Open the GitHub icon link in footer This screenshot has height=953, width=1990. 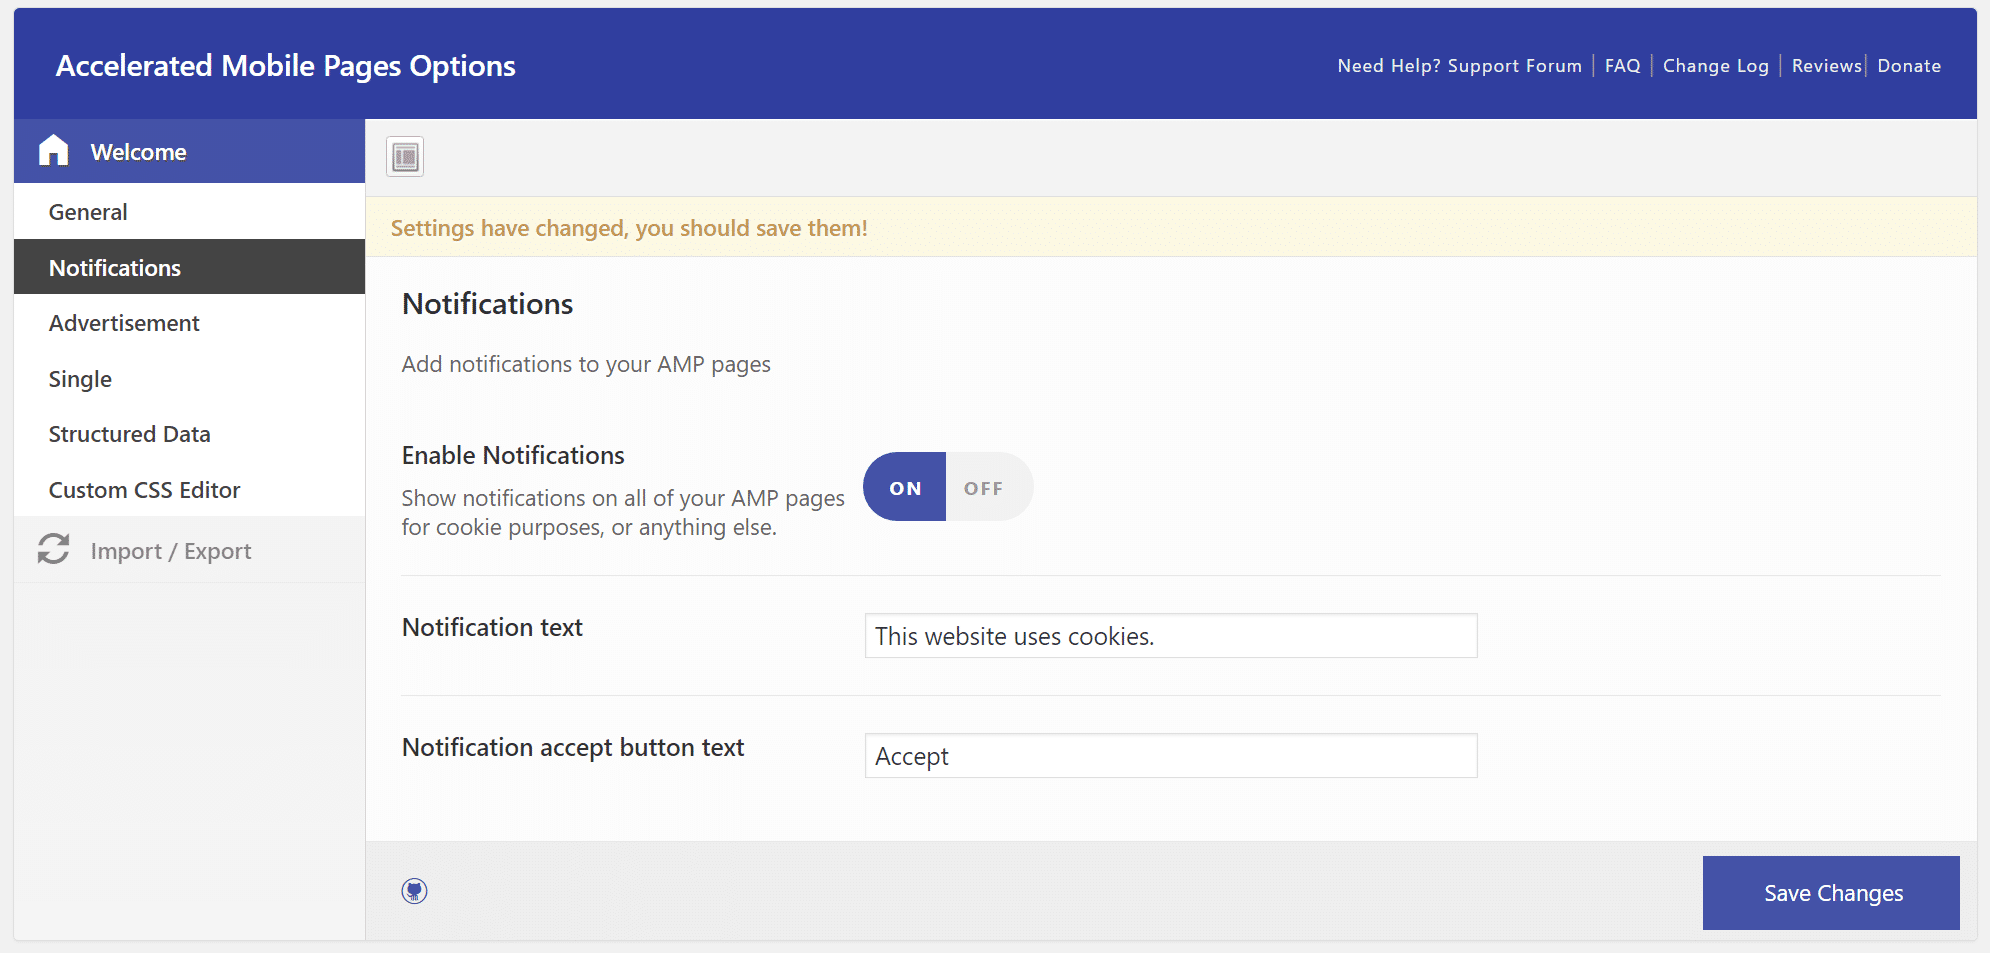tap(415, 891)
